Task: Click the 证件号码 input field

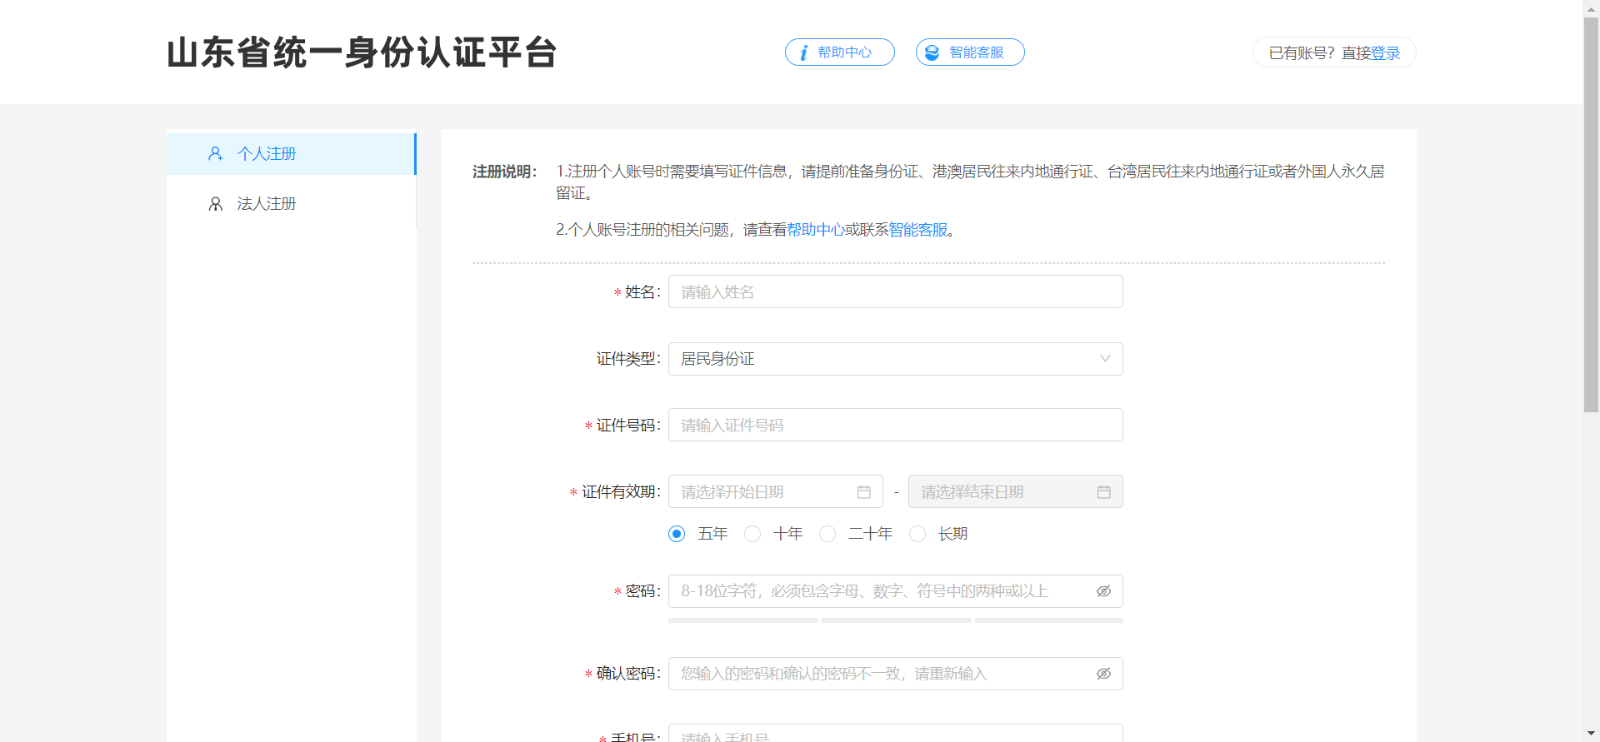Action: pyautogui.click(x=895, y=425)
